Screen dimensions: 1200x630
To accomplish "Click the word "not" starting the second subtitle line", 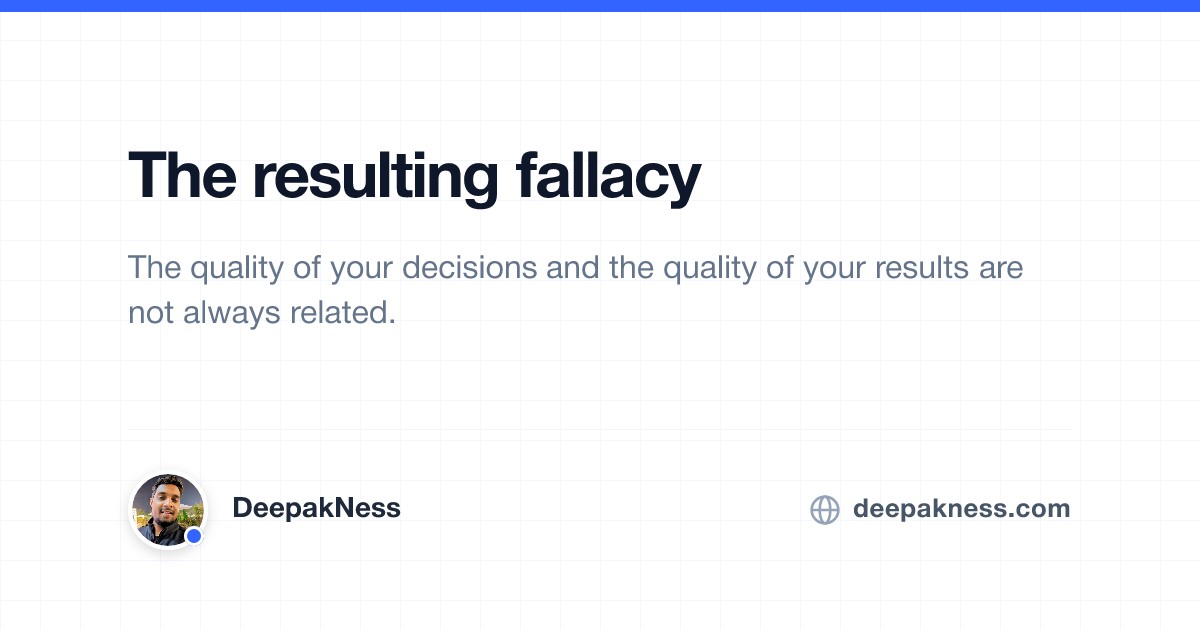I will click(x=152, y=313).
